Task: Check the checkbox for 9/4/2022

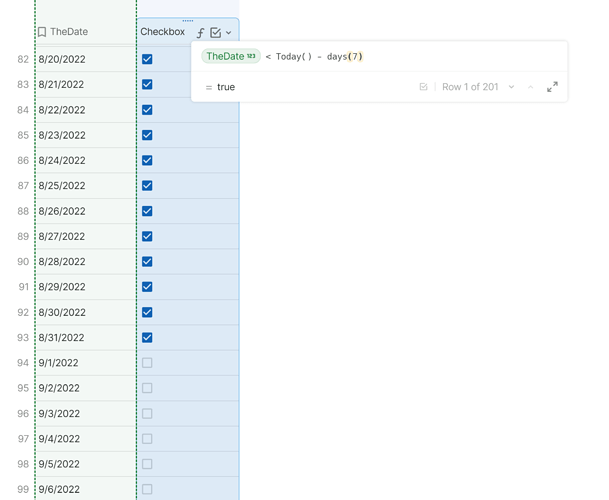Action: pyautogui.click(x=147, y=439)
